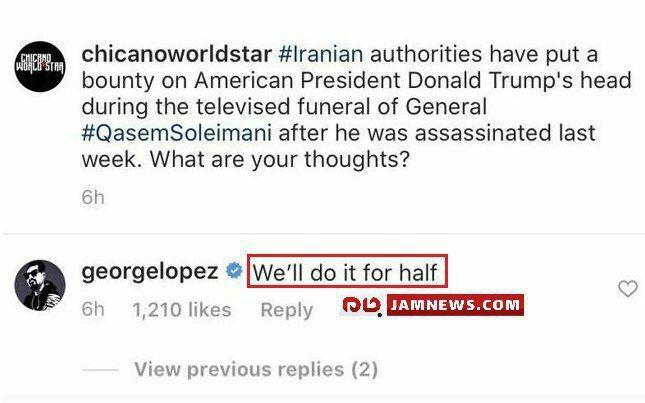Image resolution: width=645 pixels, height=403 pixels.
Task: Reply to the georgelopez comment
Action: click(x=287, y=310)
